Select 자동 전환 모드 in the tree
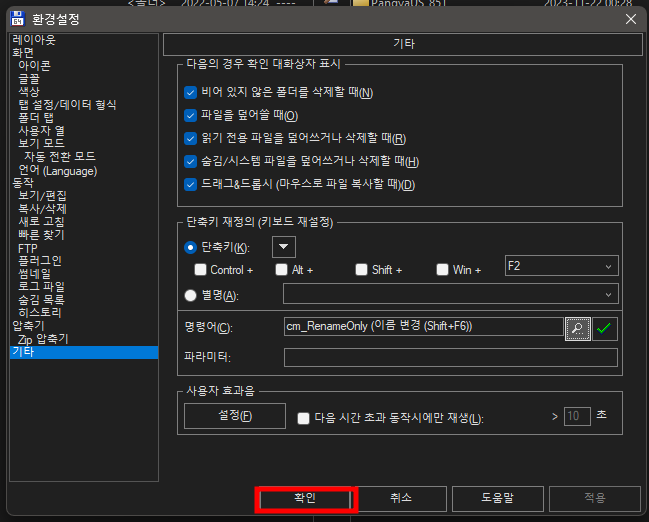This screenshot has width=649, height=522. tap(60, 156)
